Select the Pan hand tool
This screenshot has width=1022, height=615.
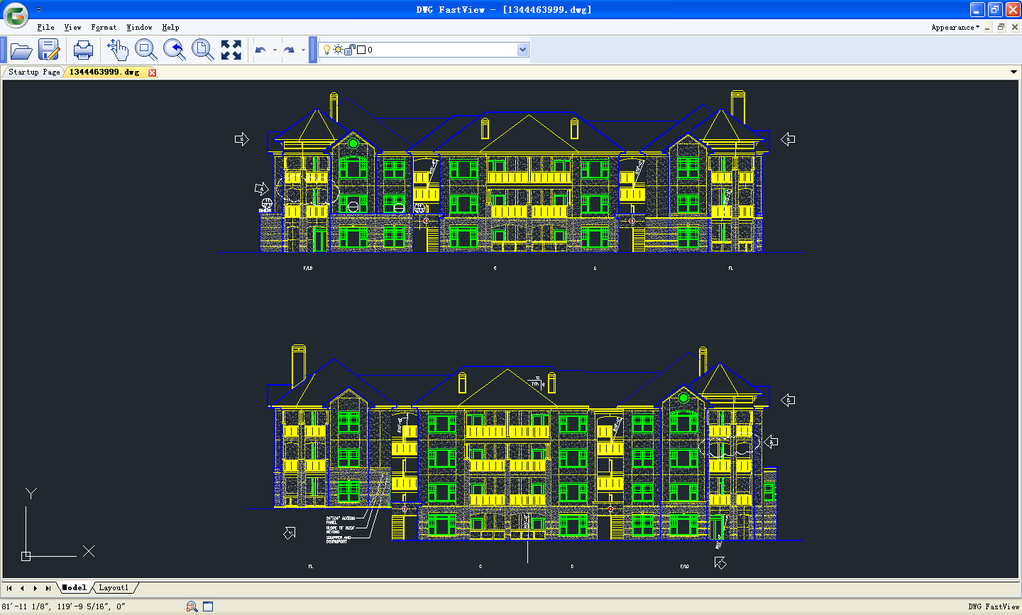click(117, 50)
